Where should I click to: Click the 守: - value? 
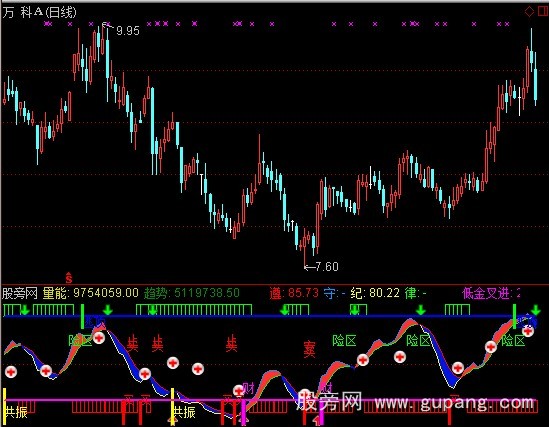tap(334, 293)
